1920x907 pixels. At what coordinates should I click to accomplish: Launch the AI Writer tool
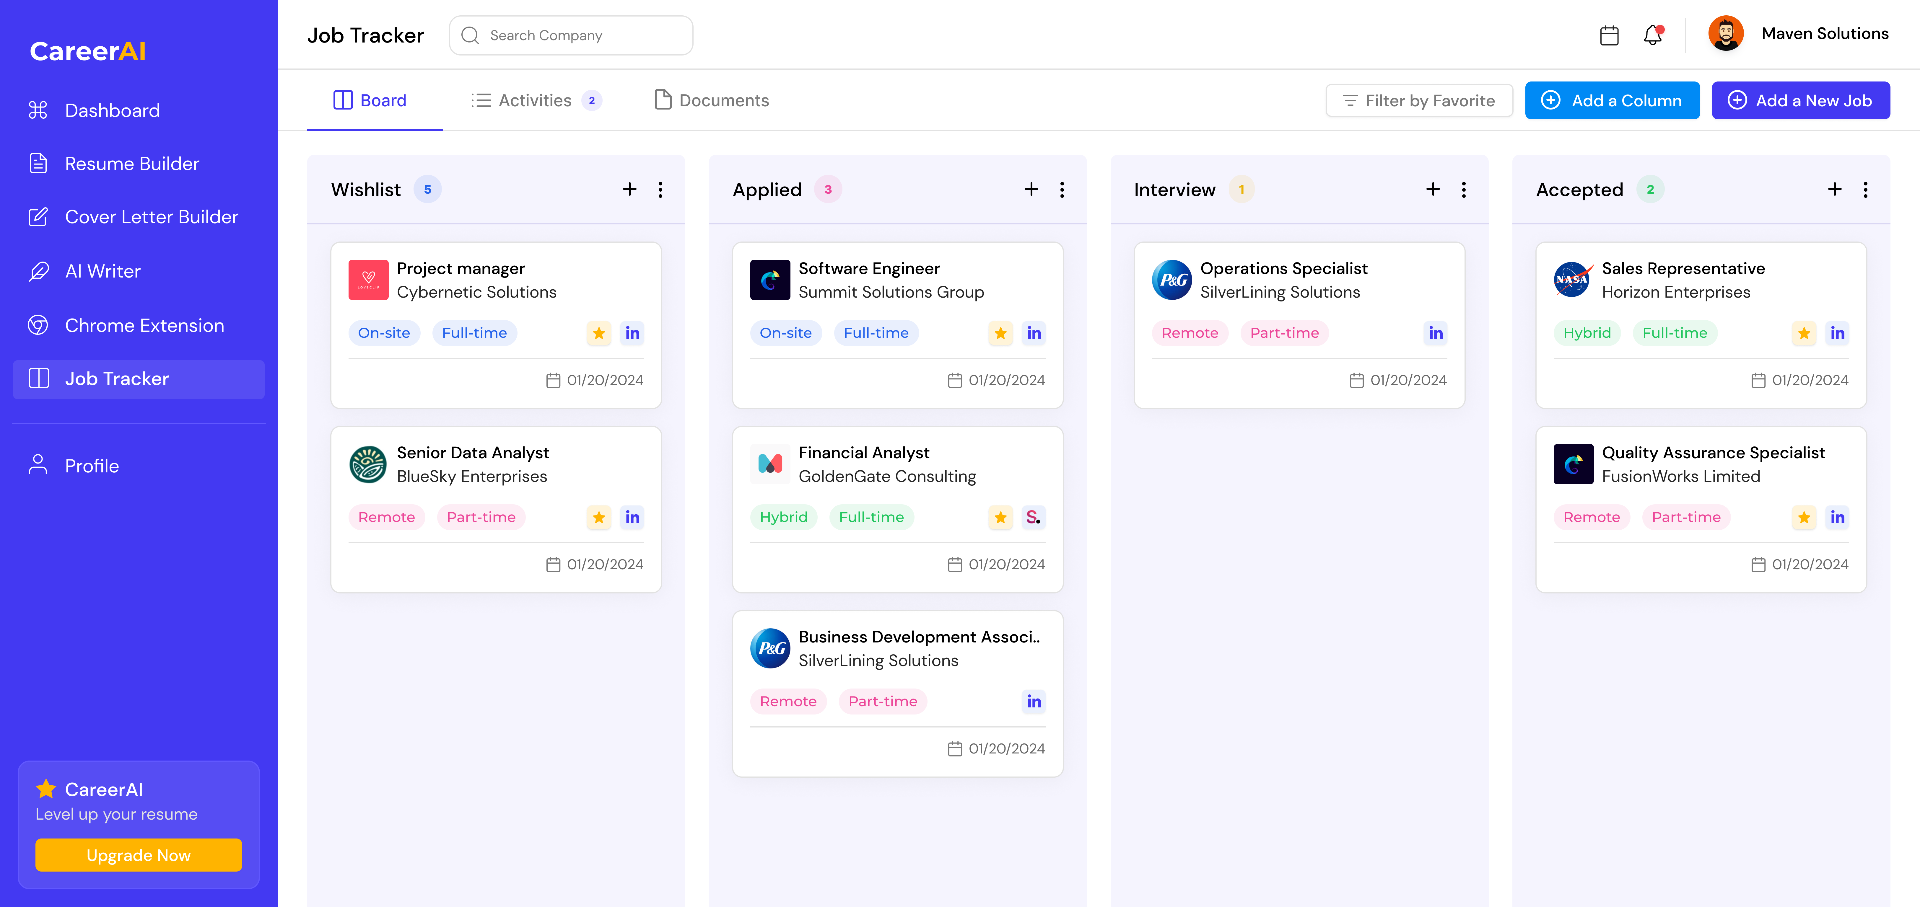tap(103, 271)
